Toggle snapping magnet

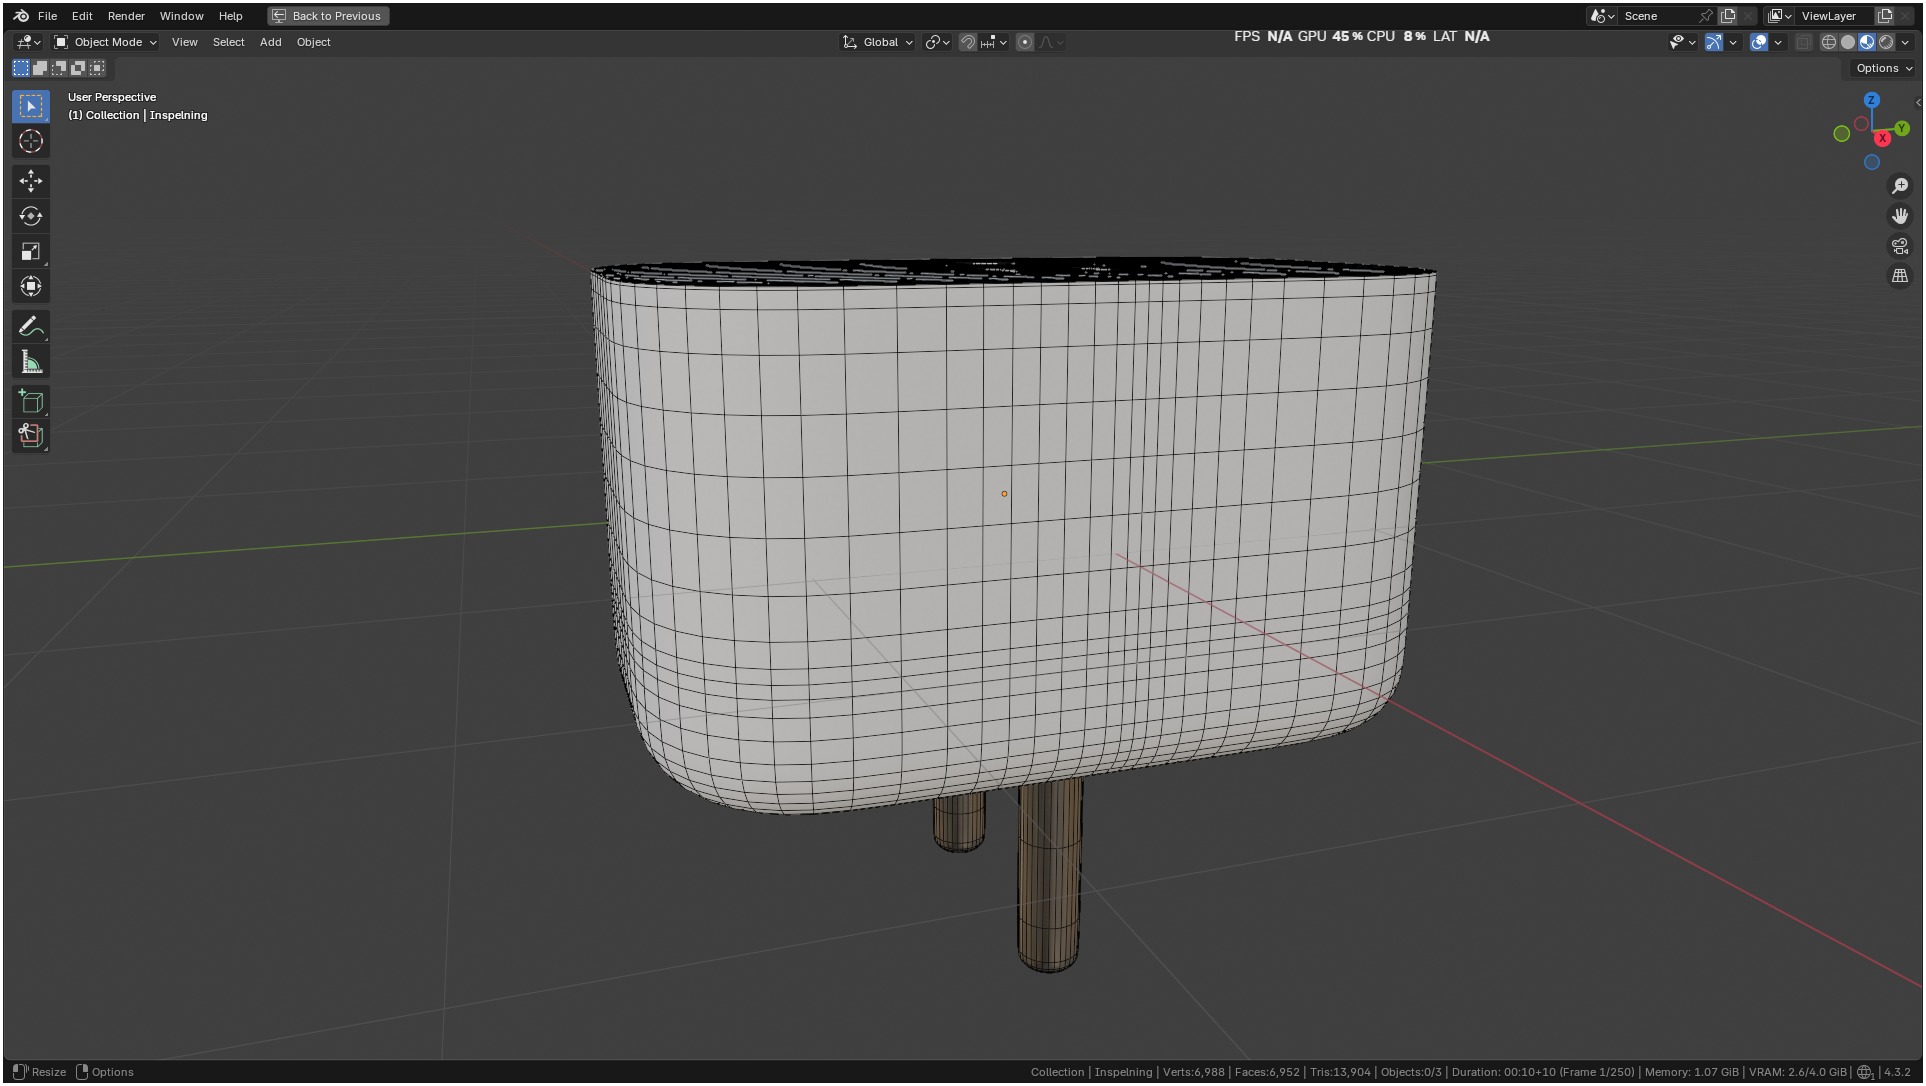pyautogui.click(x=968, y=42)
